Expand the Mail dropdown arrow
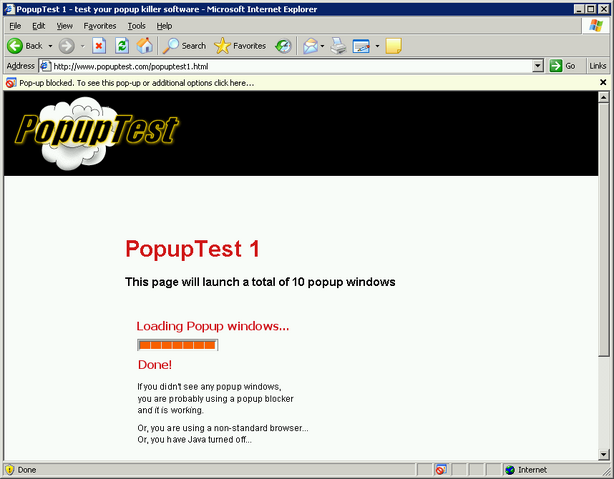The image size is (614, 479). click(322, 46)
